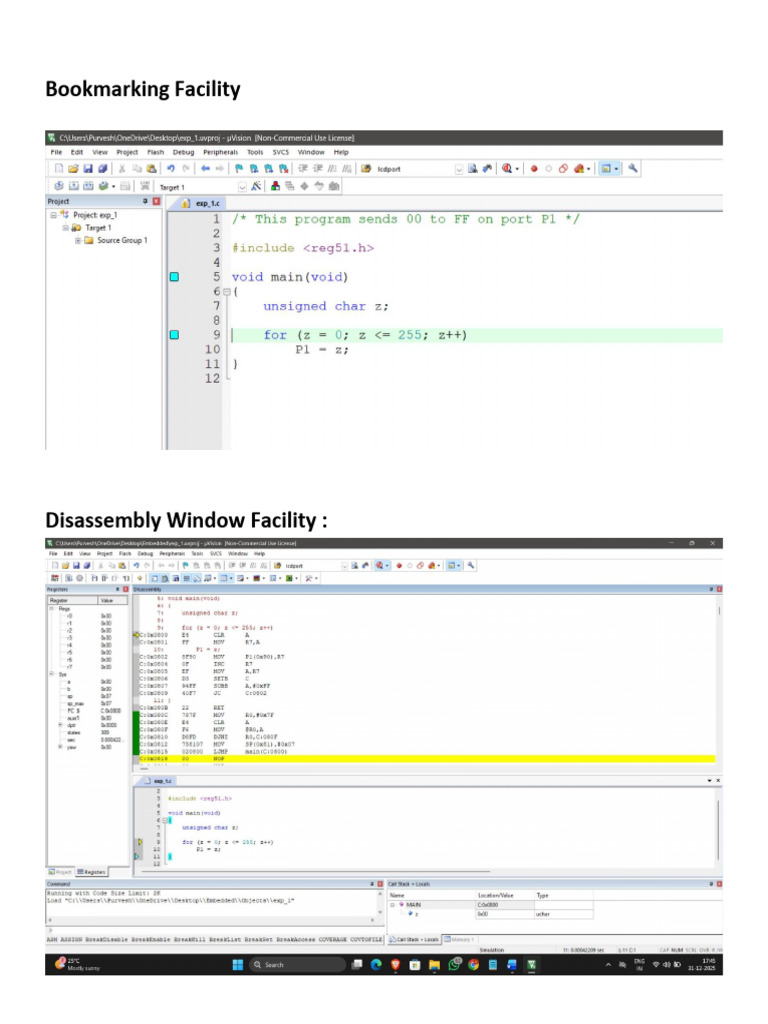Viewport: 768px width, 1024px height.
Task: Click code line 9 with the for loop in top editor
Action: [477, 335]
